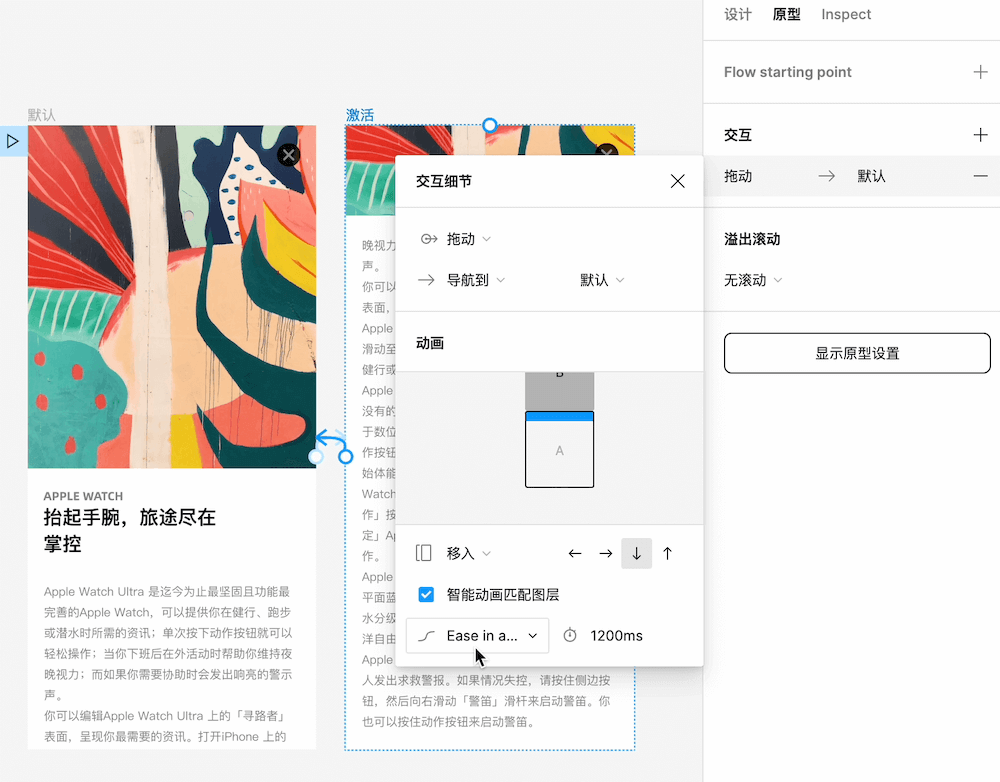1000x782 pixels.
Task: Select the leftward animation direction arrow
Action: pyautogui.click(x=575, y=553)
